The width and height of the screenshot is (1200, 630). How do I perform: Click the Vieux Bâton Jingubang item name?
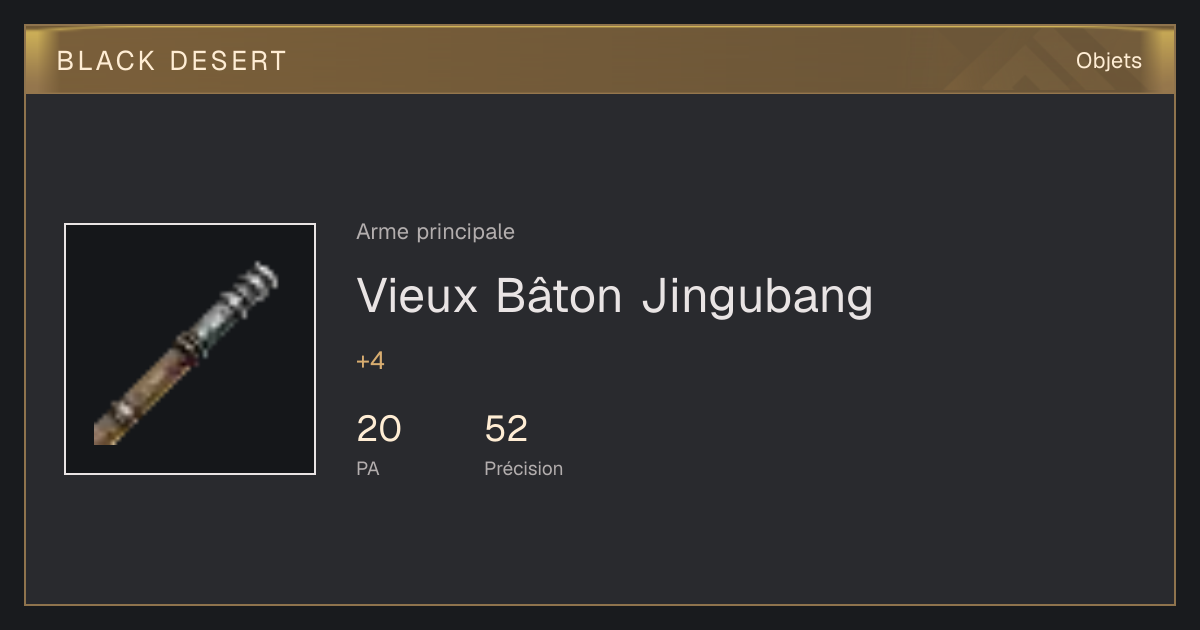615,296
